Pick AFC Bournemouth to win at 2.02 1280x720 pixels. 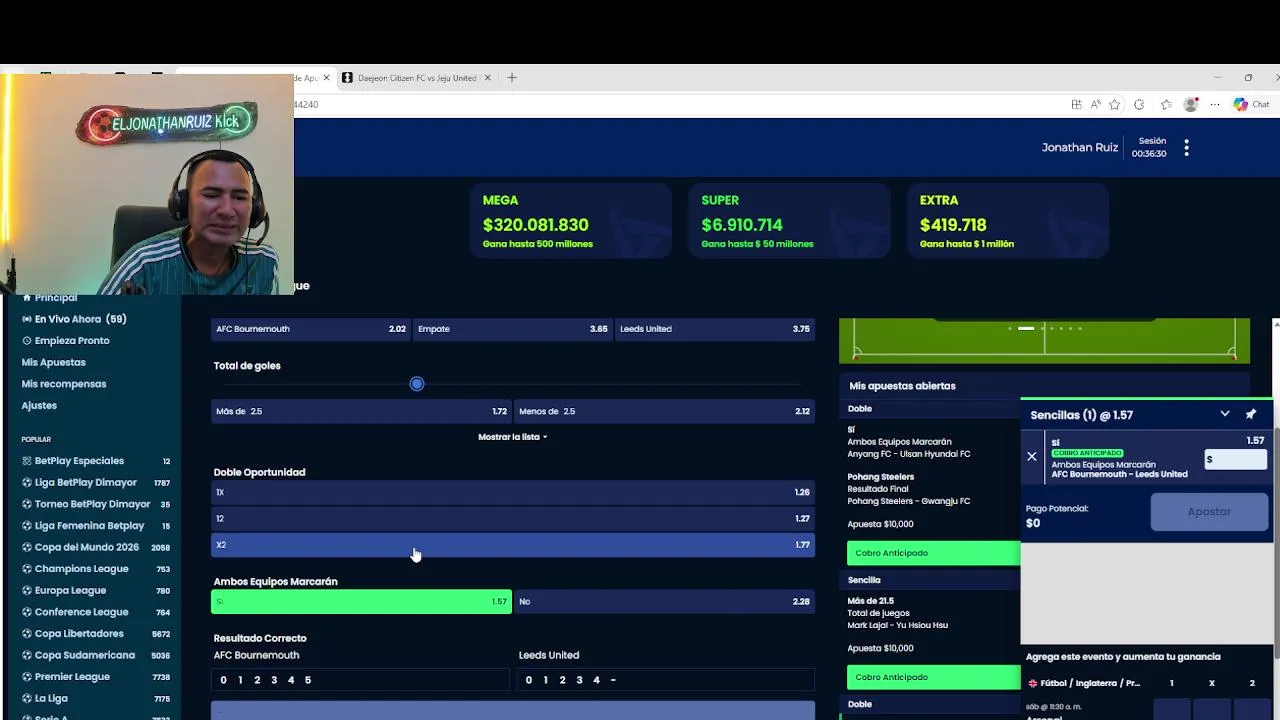point(310,329)
